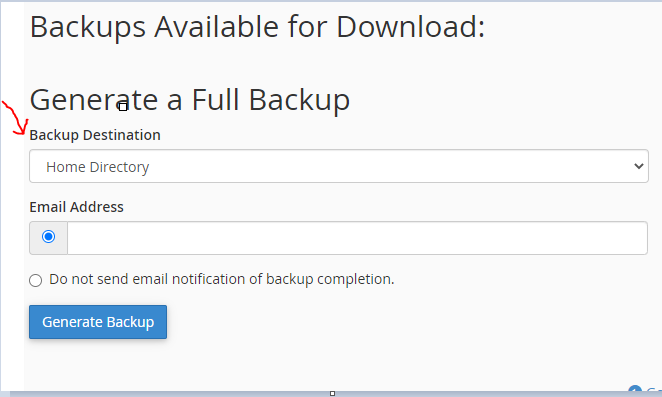The height and width of the screenshot is (397, 662).
Task: Click the partially visible blue circular icon
Action: click(635, 390)
